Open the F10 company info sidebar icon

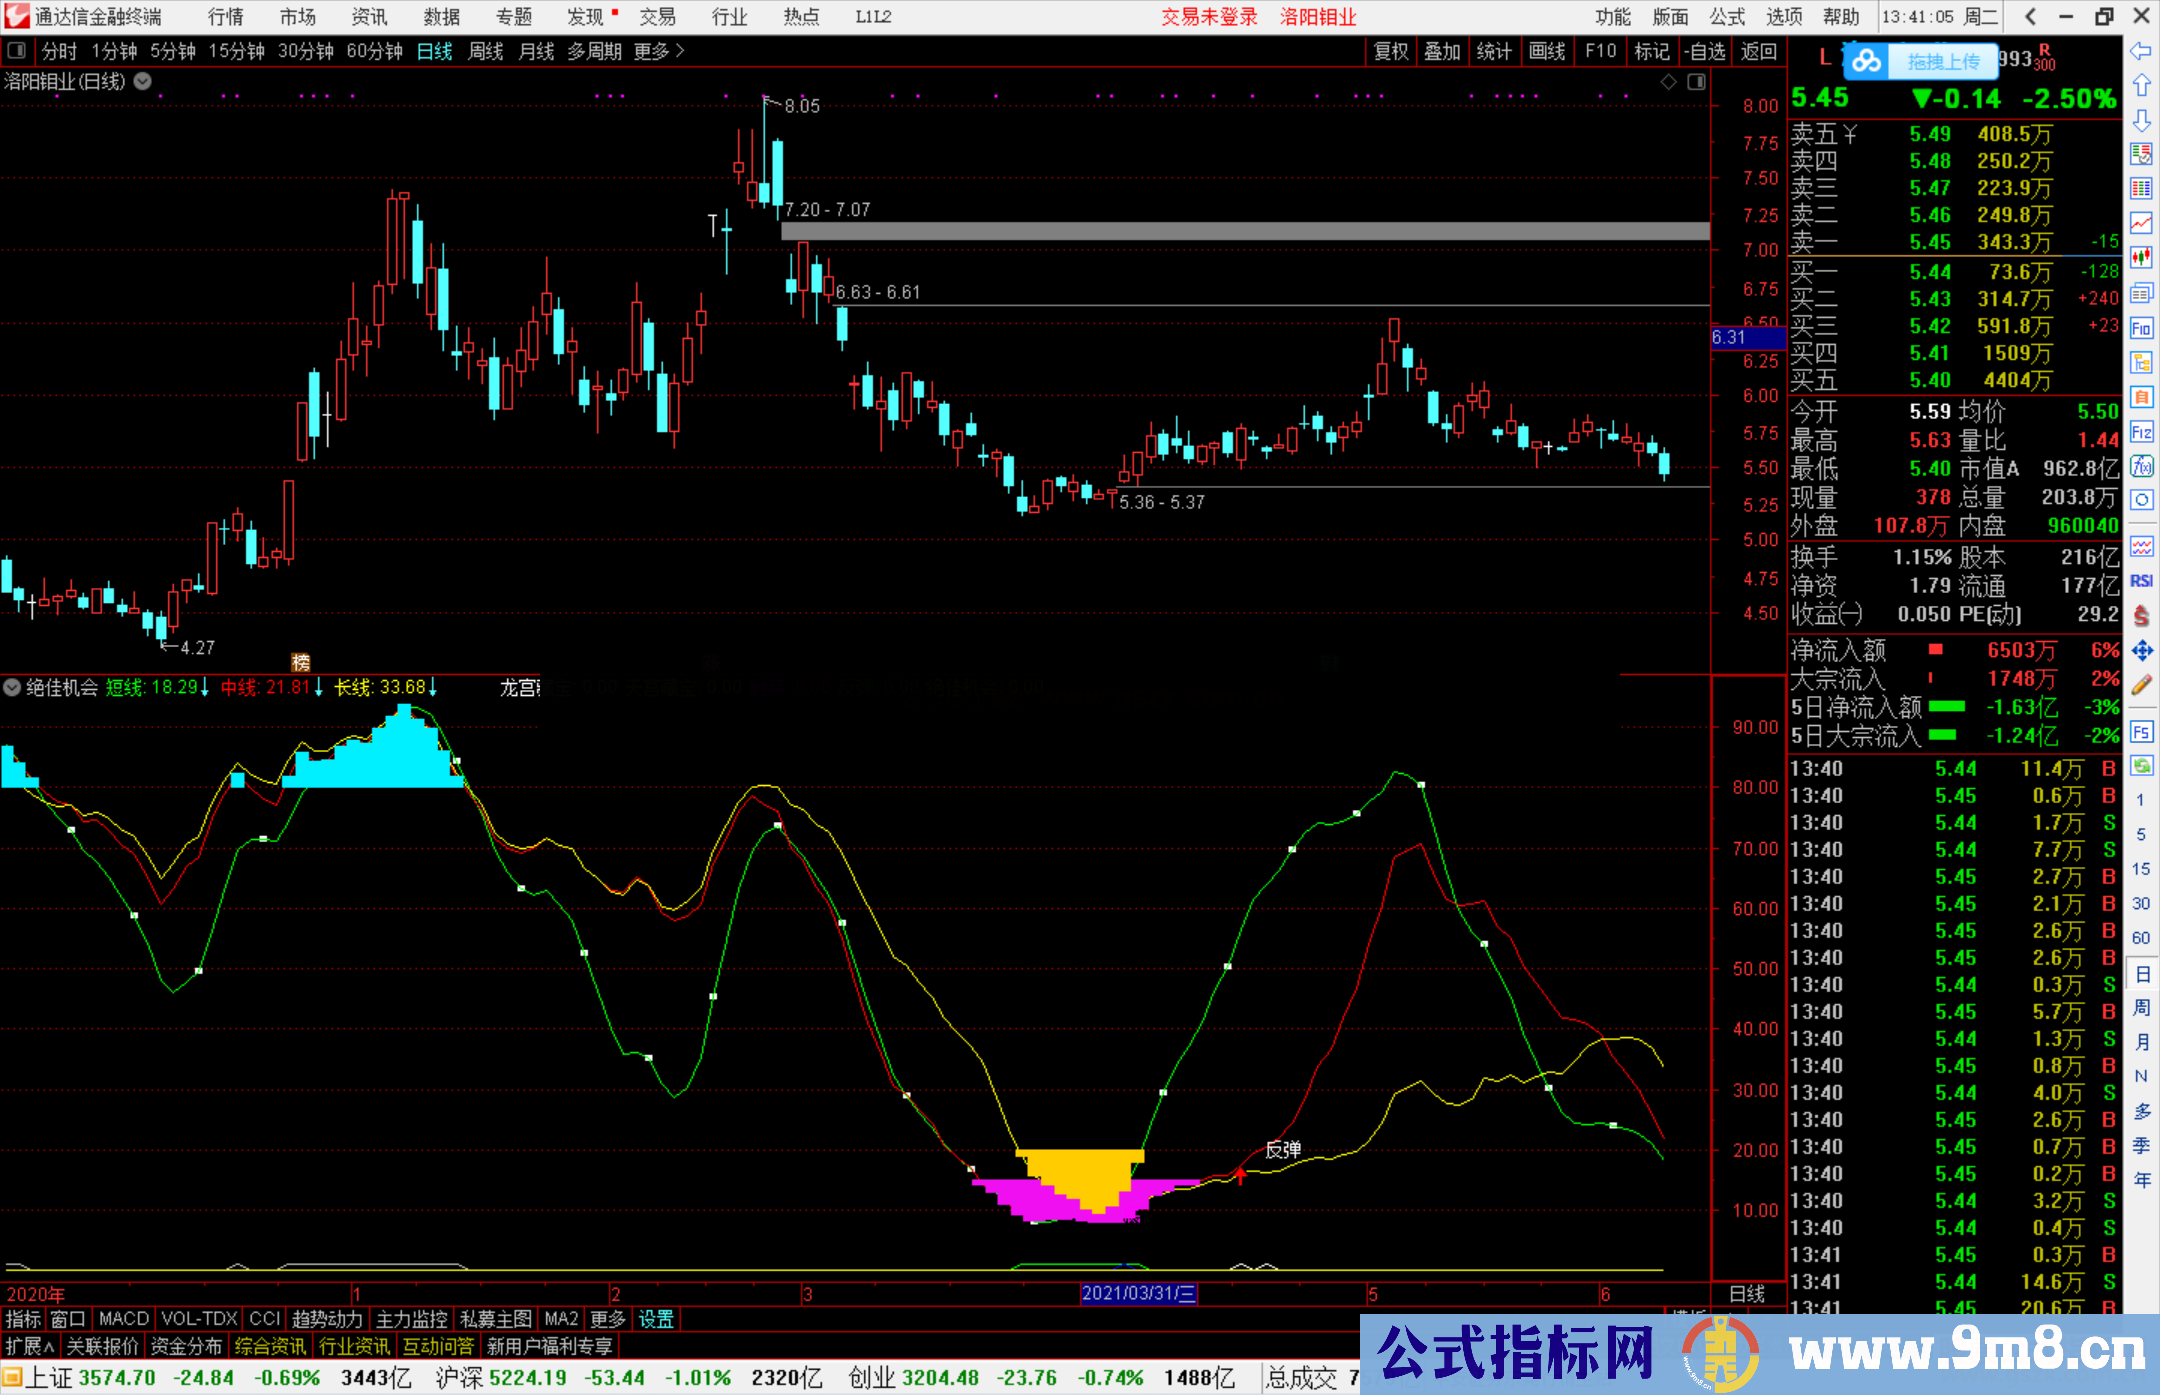(2141, 328)
